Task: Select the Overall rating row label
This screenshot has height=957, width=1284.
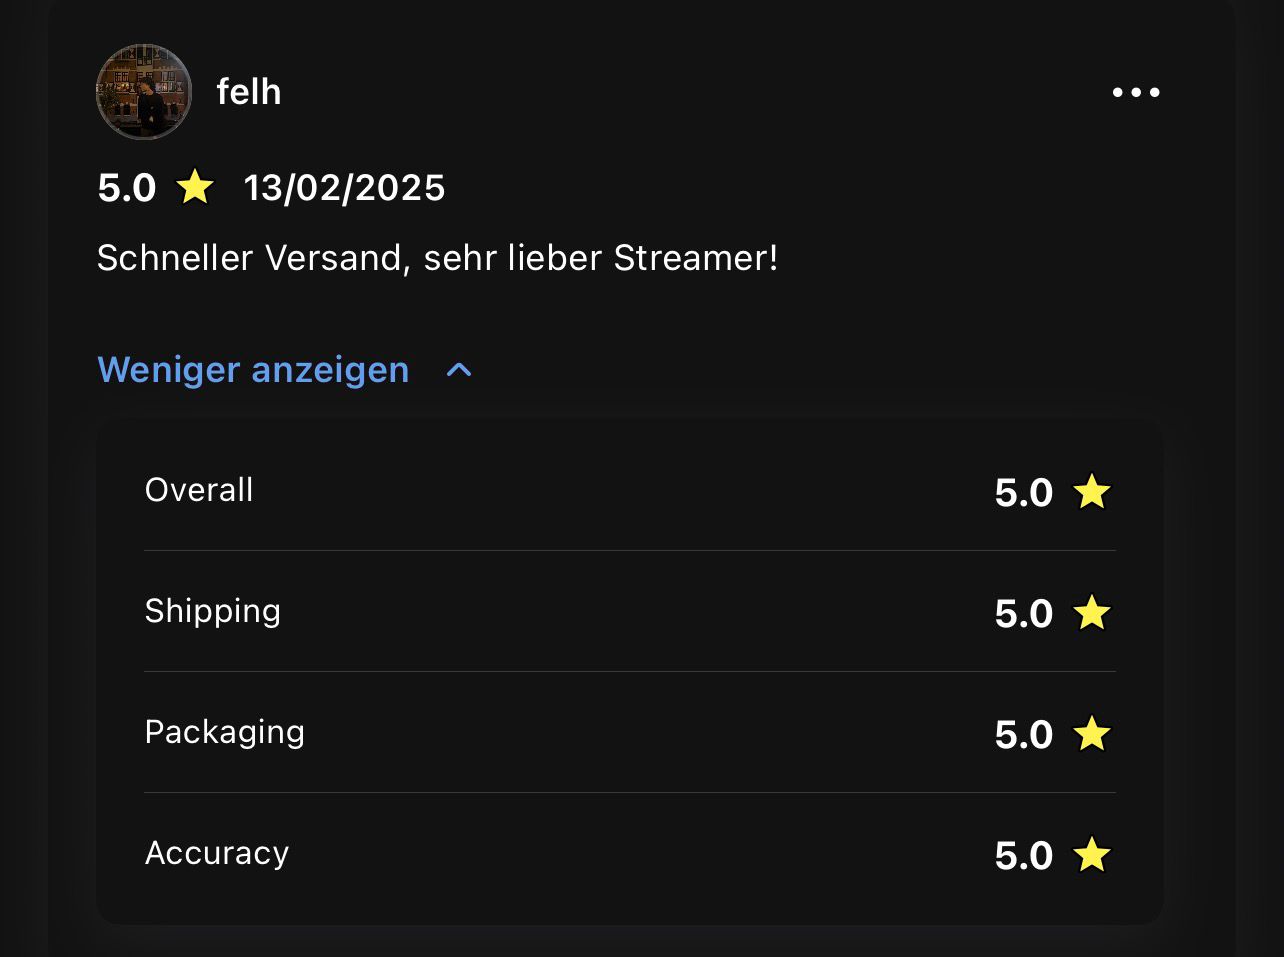Action: coord(199,490)
